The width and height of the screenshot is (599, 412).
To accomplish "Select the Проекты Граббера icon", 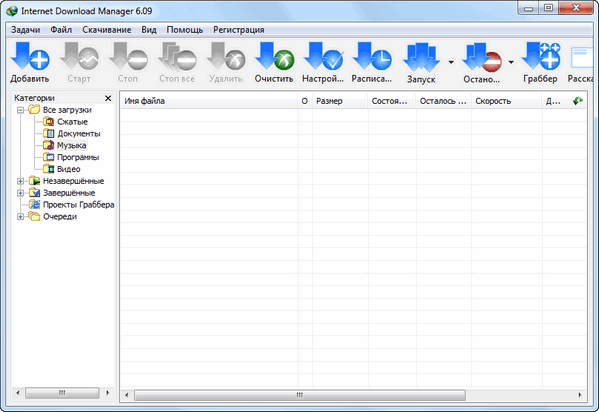I will (34, 204).
